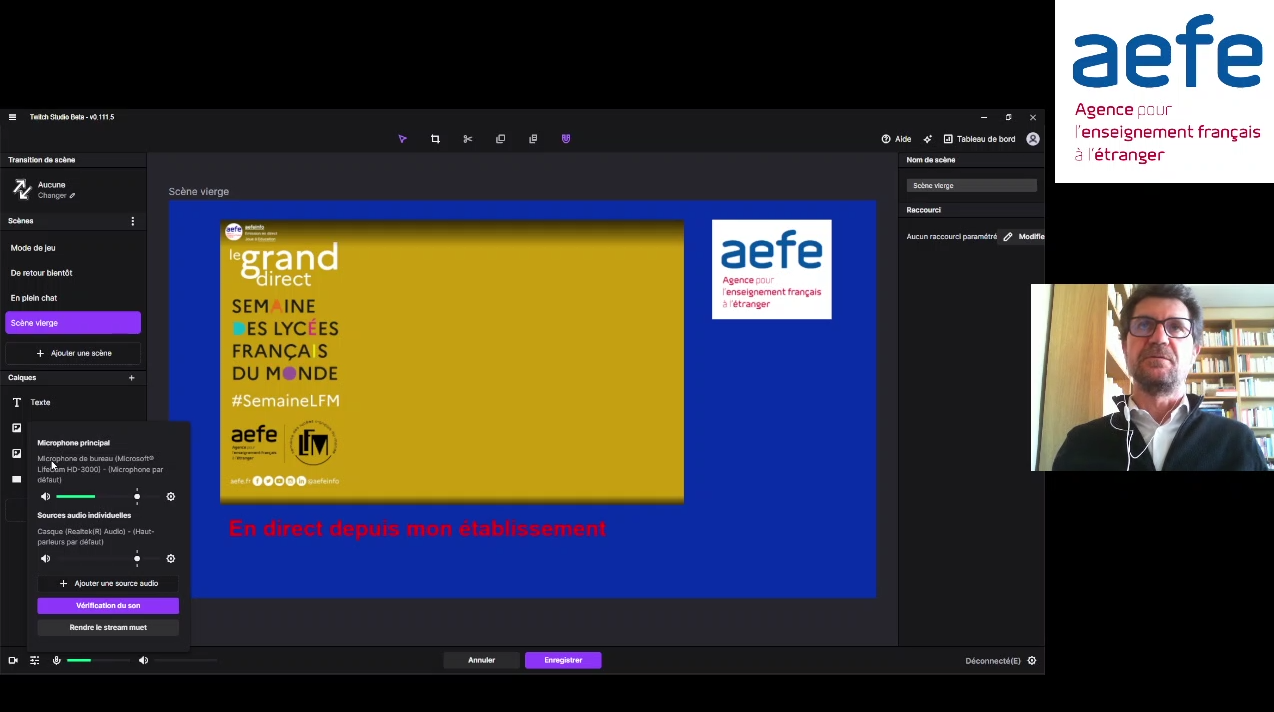Select the pointer tool in the top toolbar
Viewport: 1274px width, 712px height.
click(402, 138)
